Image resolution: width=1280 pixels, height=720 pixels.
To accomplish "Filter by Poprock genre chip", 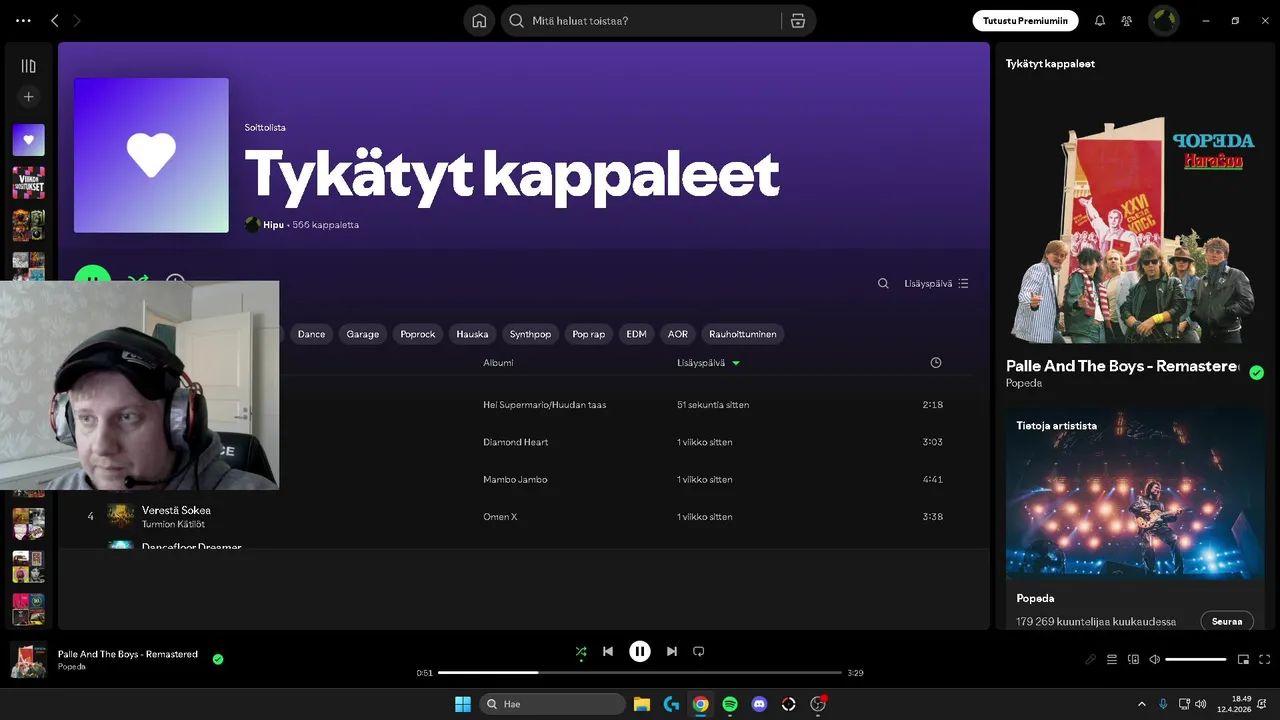I will click(x=417, y=334).
